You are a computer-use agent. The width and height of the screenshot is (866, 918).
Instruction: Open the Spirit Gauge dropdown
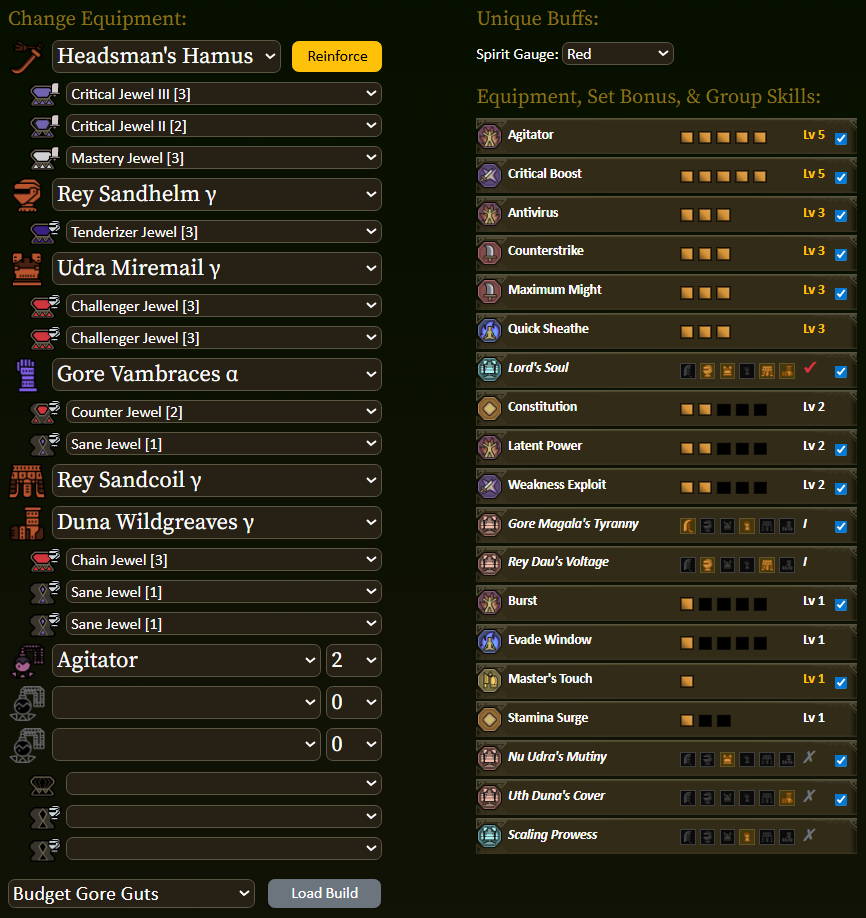[x=618, y=54]
